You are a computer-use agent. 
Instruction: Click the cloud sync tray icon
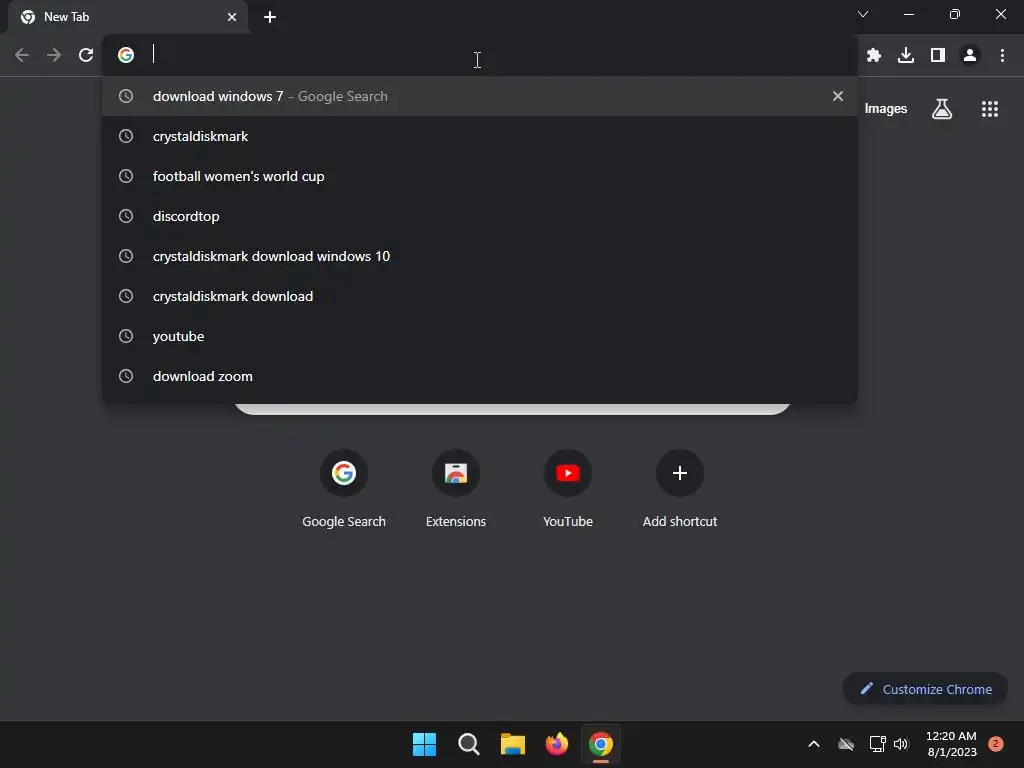(846, 744)
